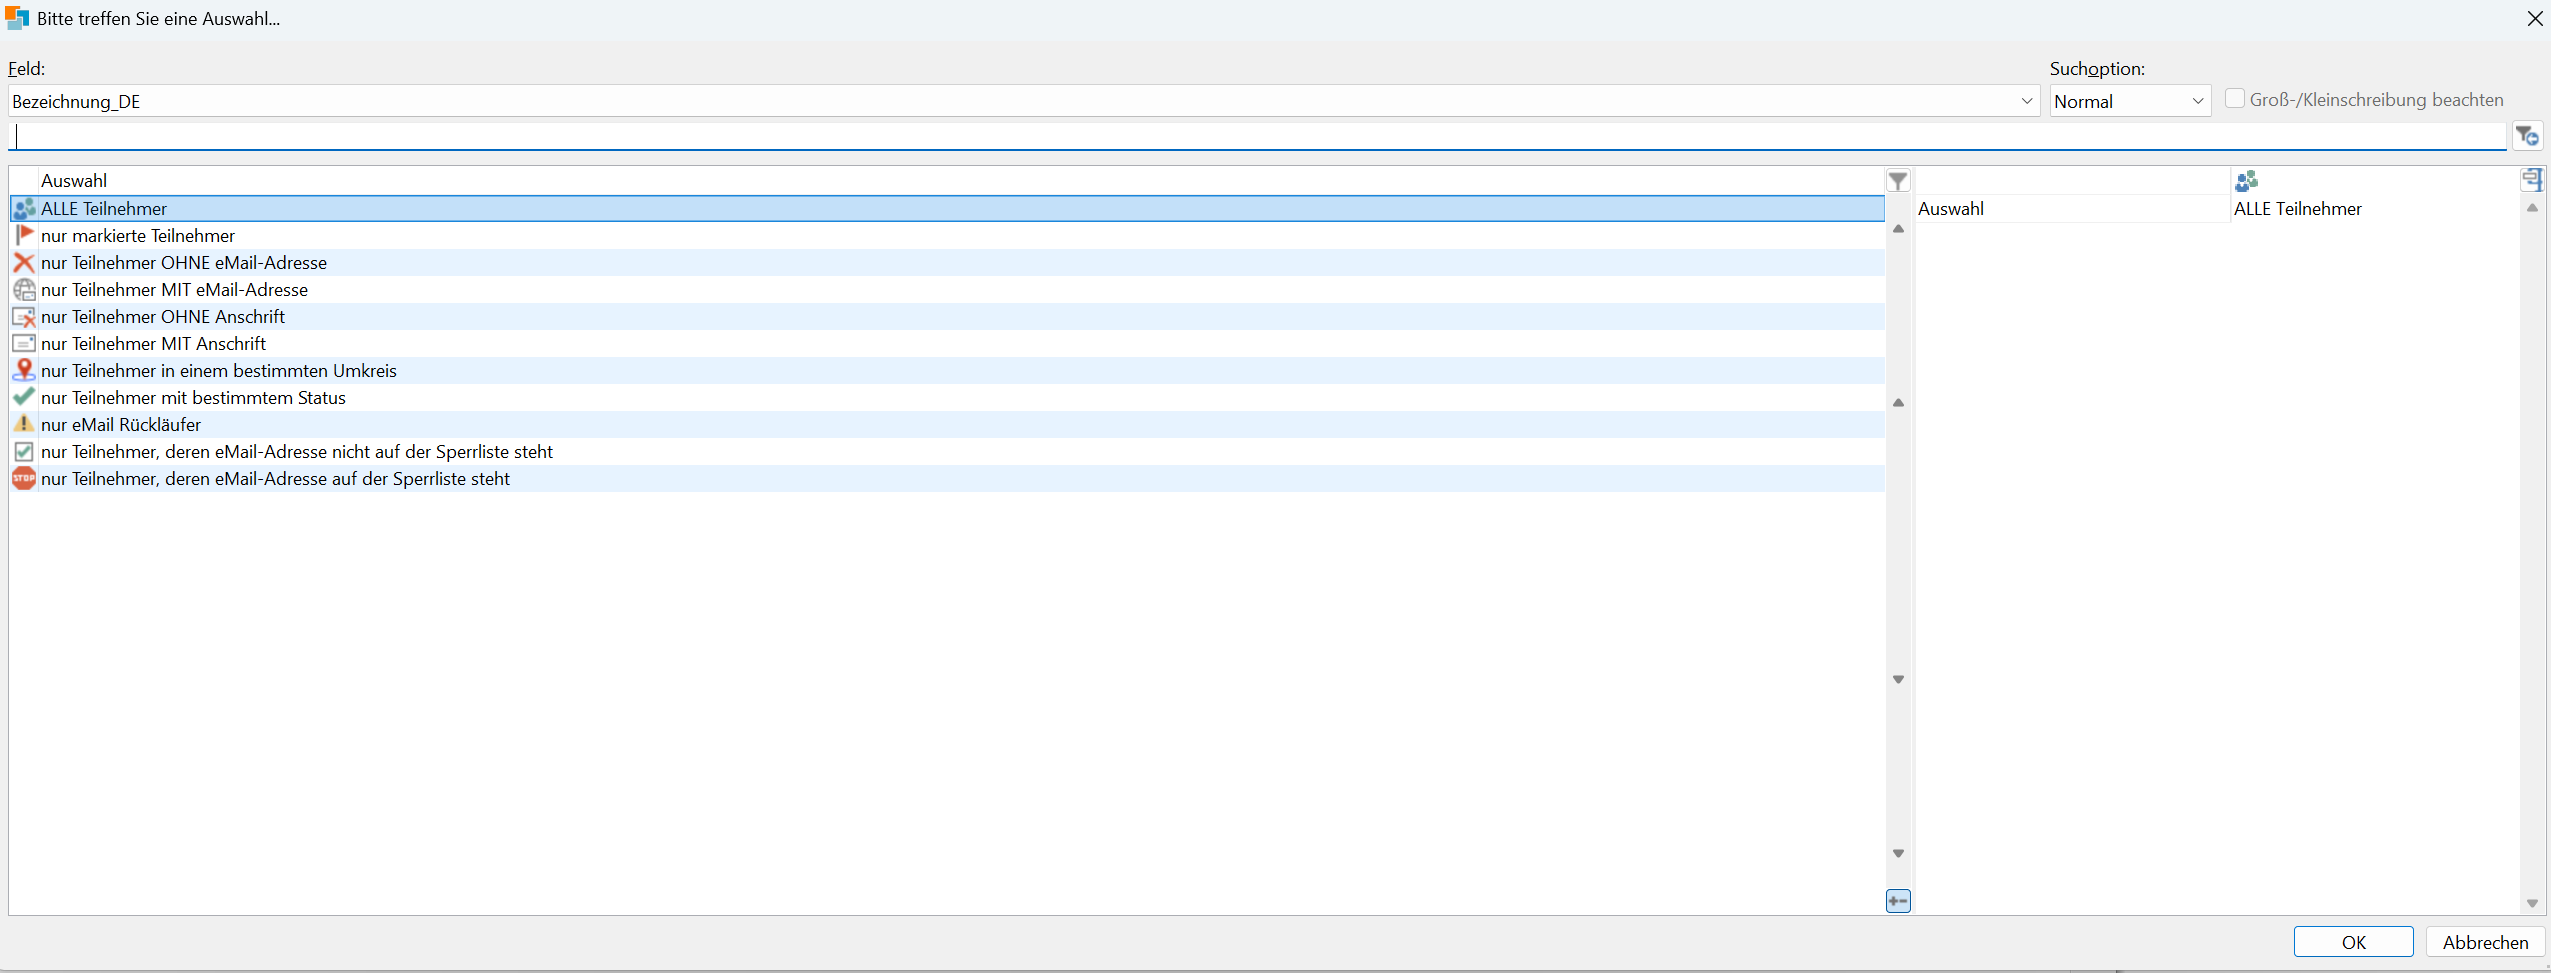Click the red flag icon for marked participants

point(24,236)
